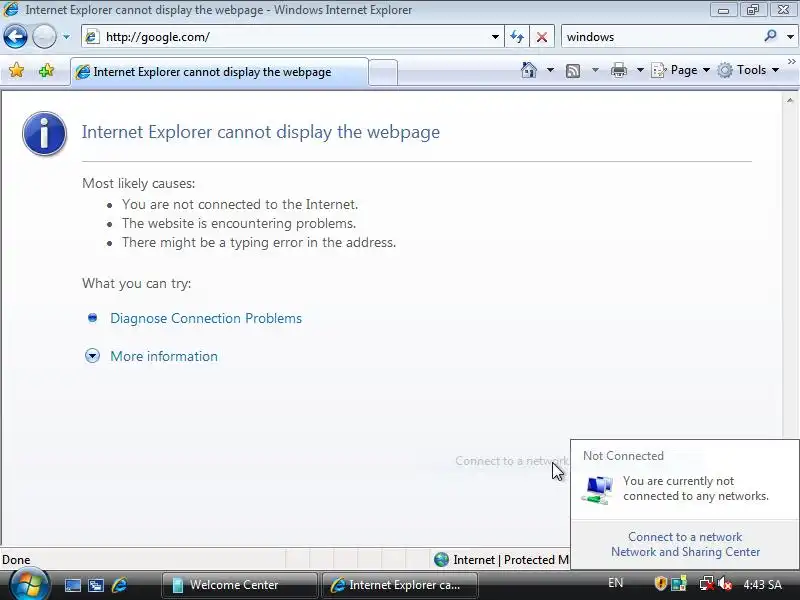Click the Internet zone globe icon in the status bar
Viewport: 800px width, 600px height.
[441, 560]
